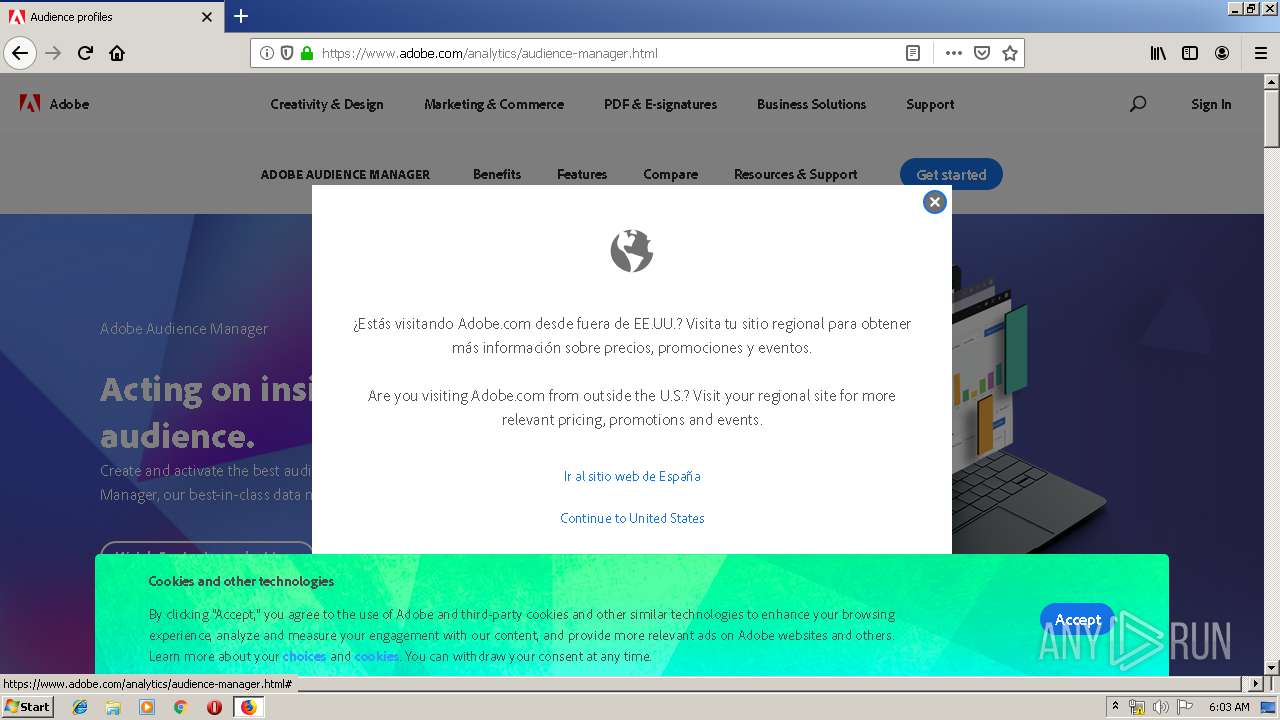Image resolution: width=1280 pixels, height=720 pixels.
Task: Close the regional site dialog
Action: 934,202
